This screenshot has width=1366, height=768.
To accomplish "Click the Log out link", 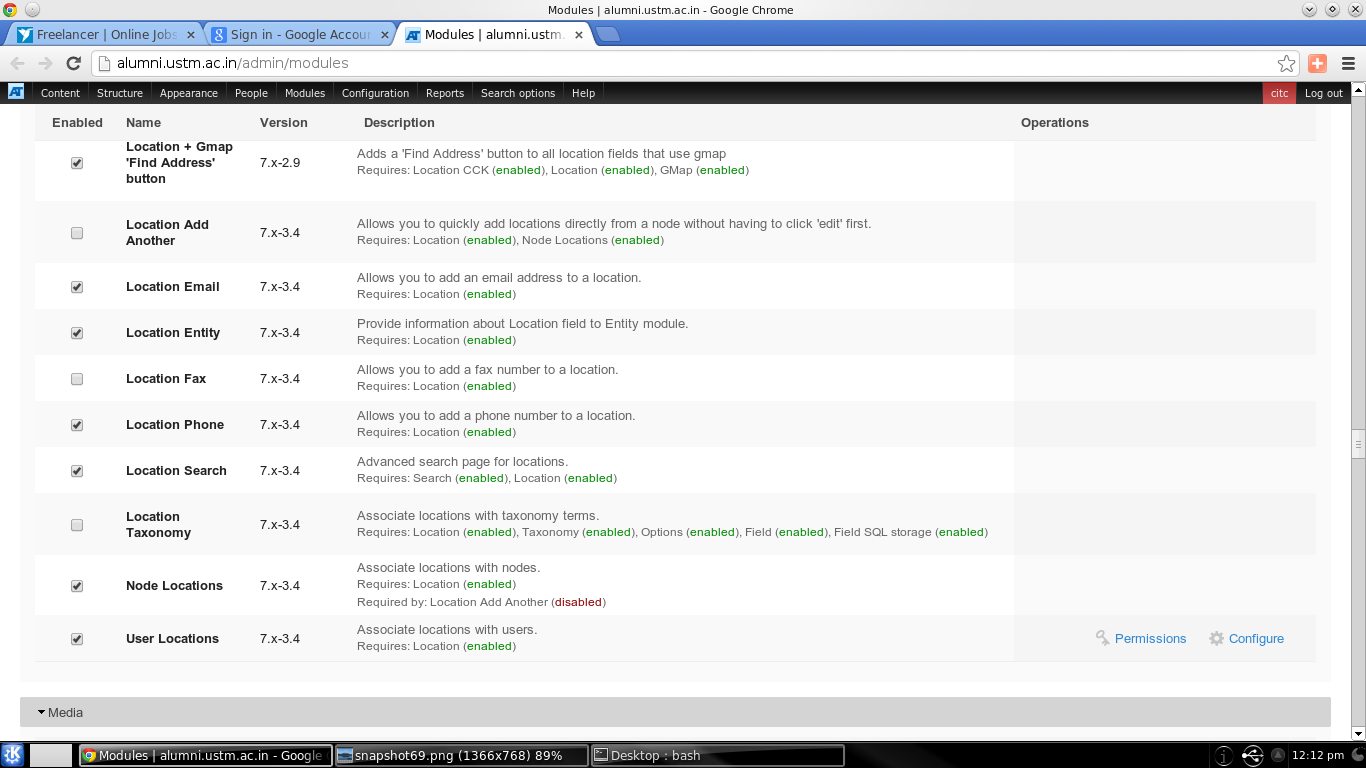I will pos(1324,93).
